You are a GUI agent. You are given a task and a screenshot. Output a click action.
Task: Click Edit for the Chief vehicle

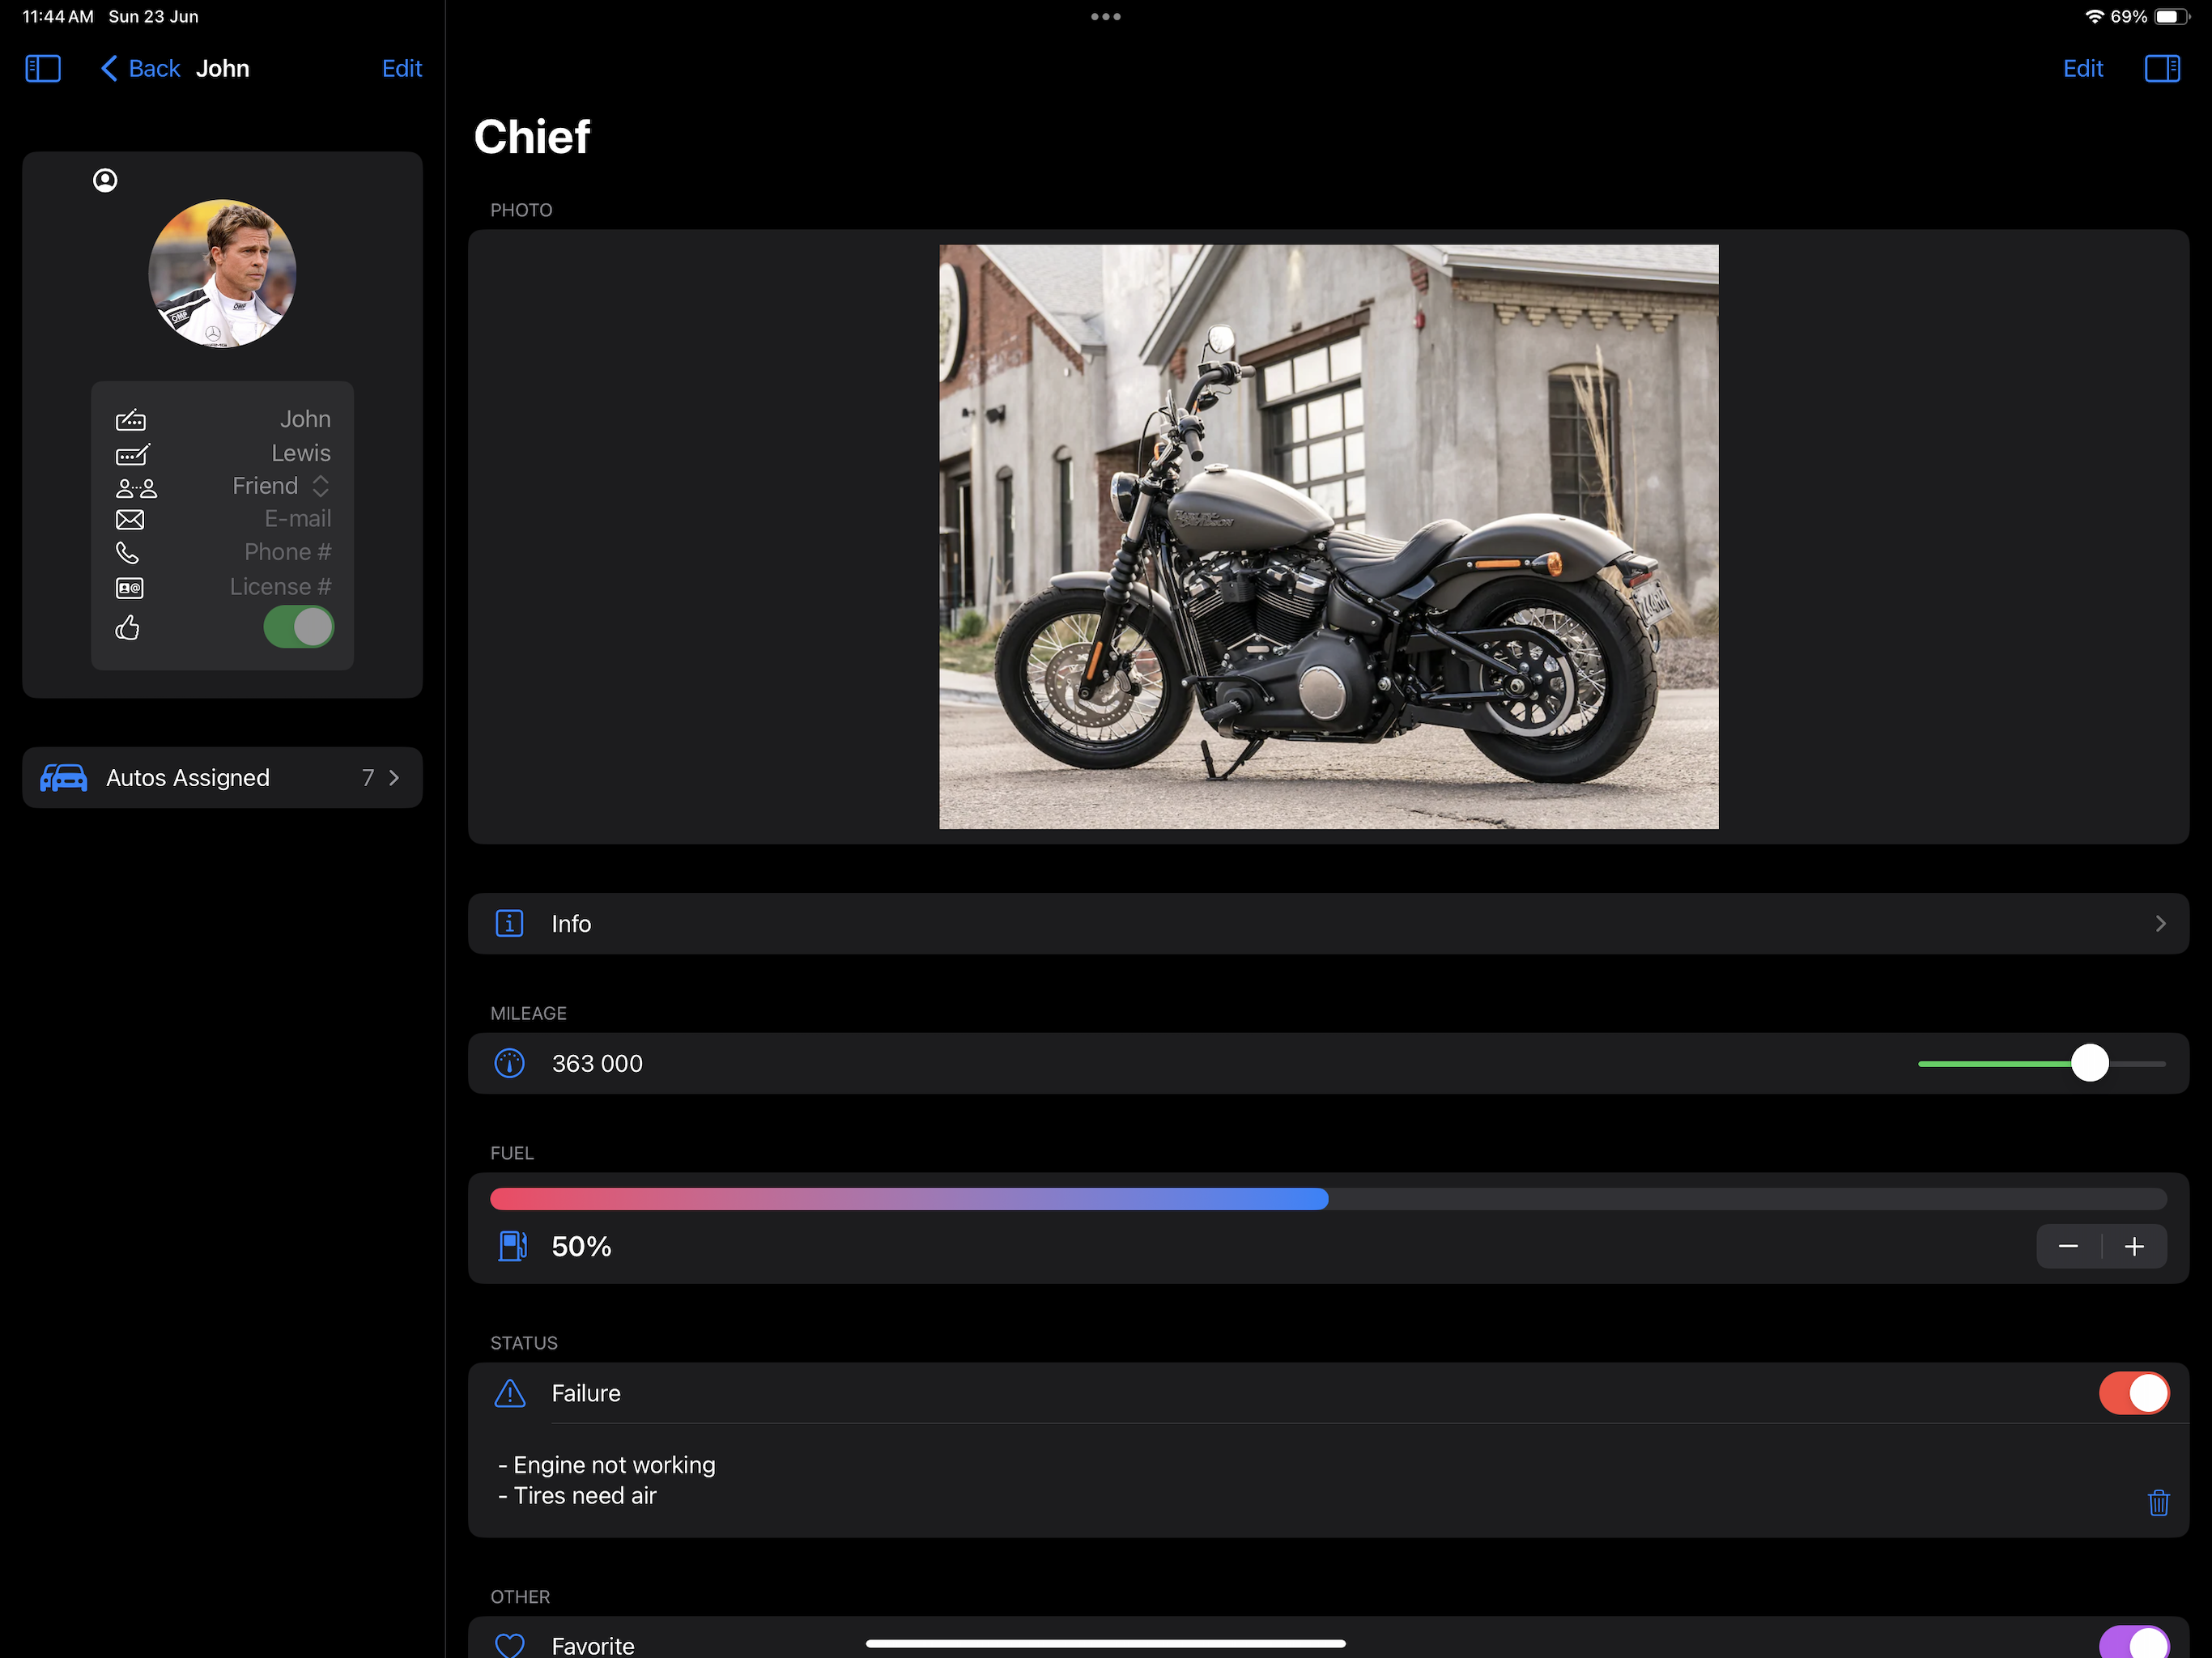click(x=2083, y=68)
